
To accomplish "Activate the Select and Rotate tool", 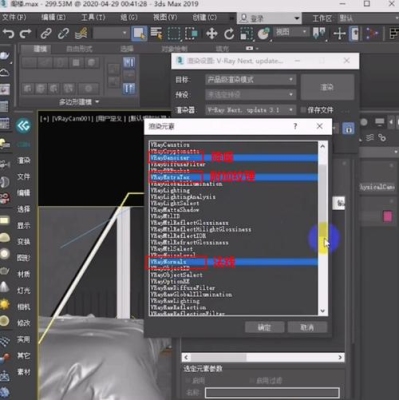I will click(x=229, y=34).
